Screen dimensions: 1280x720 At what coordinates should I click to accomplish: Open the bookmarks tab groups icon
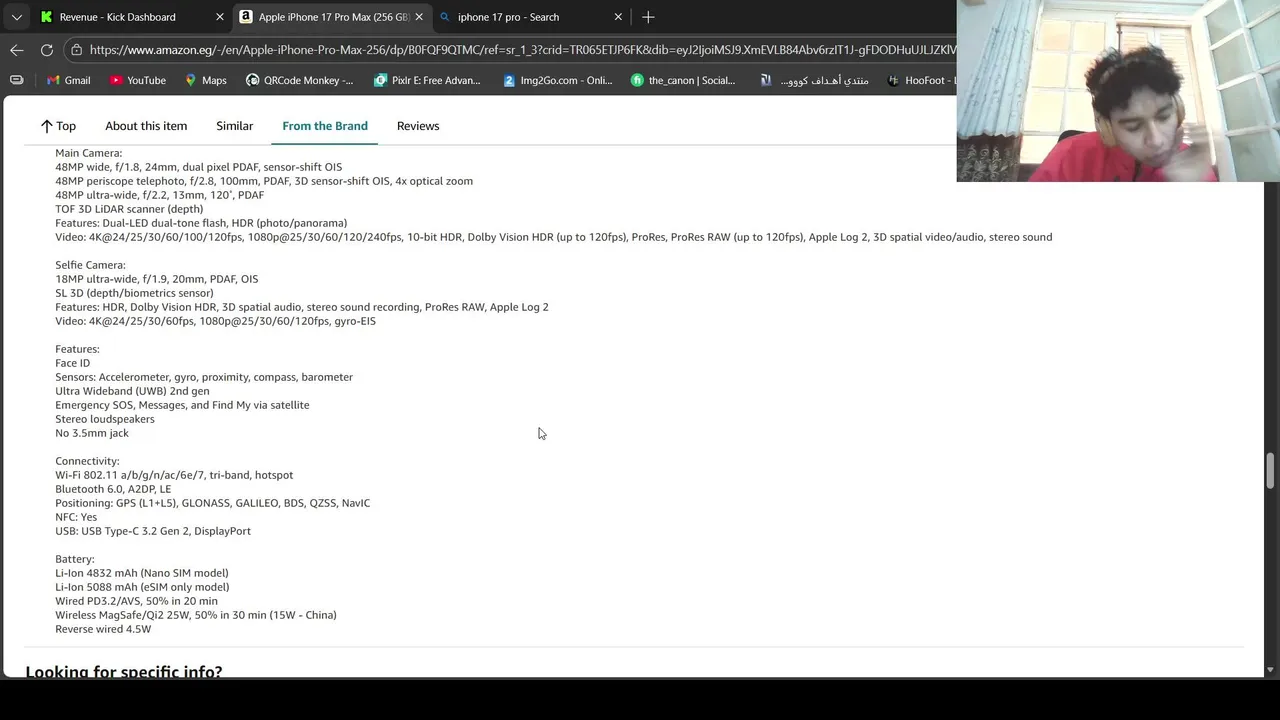click(x=16, y=80)
